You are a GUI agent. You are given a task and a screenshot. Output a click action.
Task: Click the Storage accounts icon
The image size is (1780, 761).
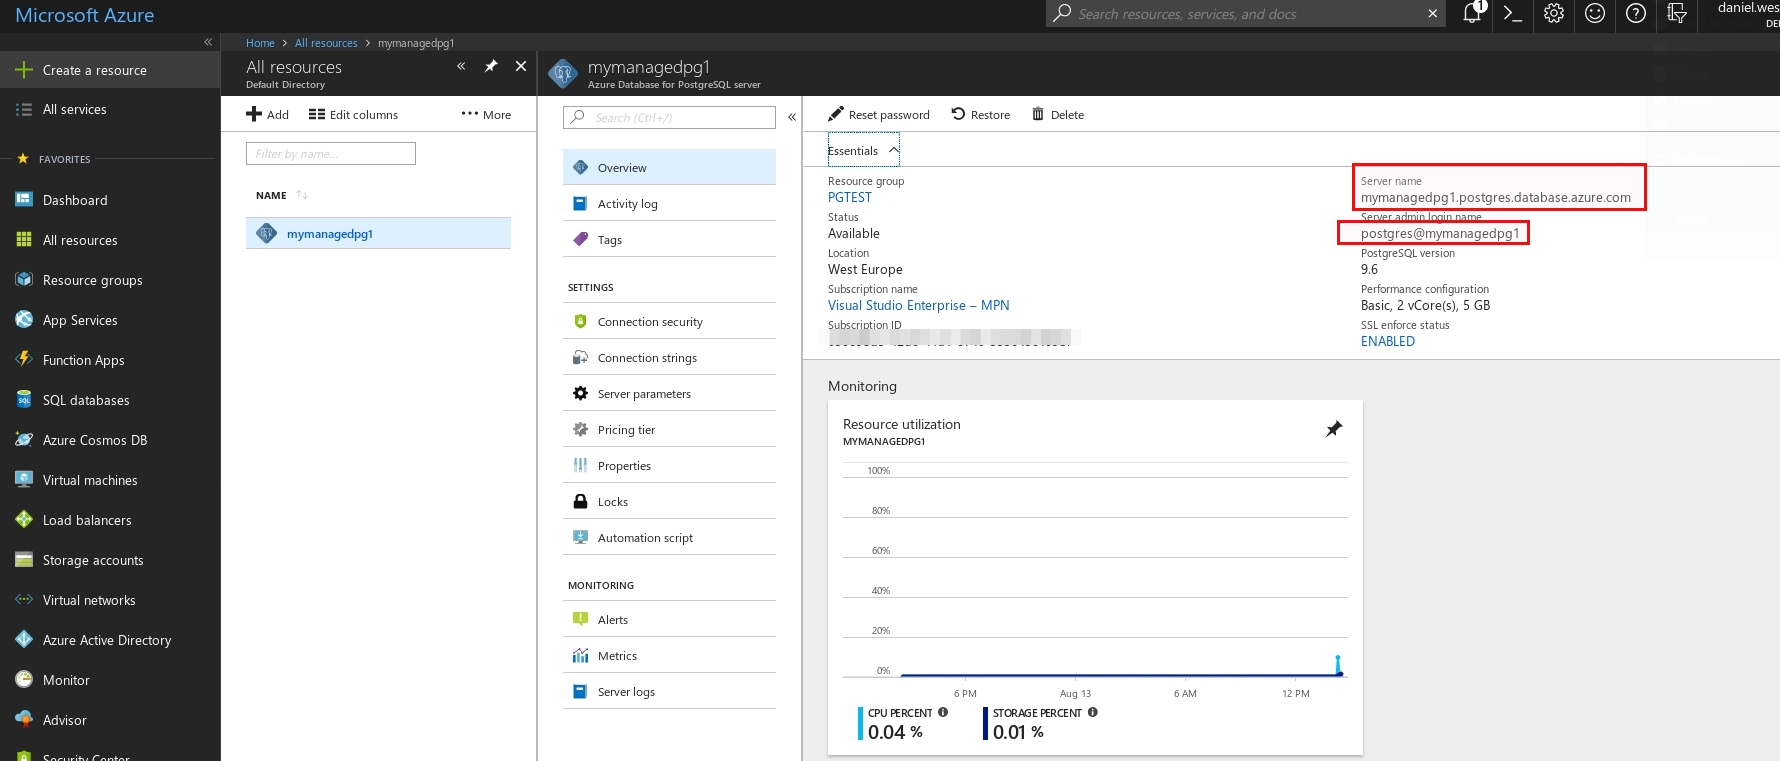24,559
